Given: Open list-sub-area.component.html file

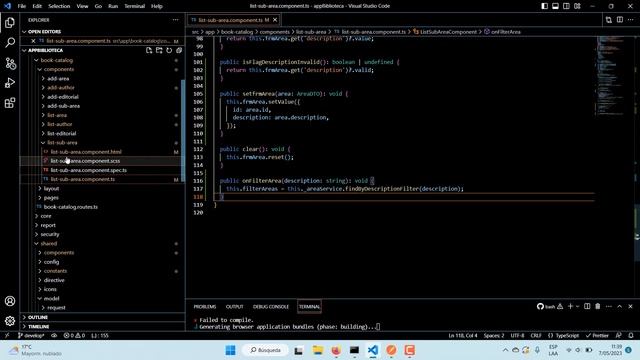Looking at the screenshot, I should (86, 152).
